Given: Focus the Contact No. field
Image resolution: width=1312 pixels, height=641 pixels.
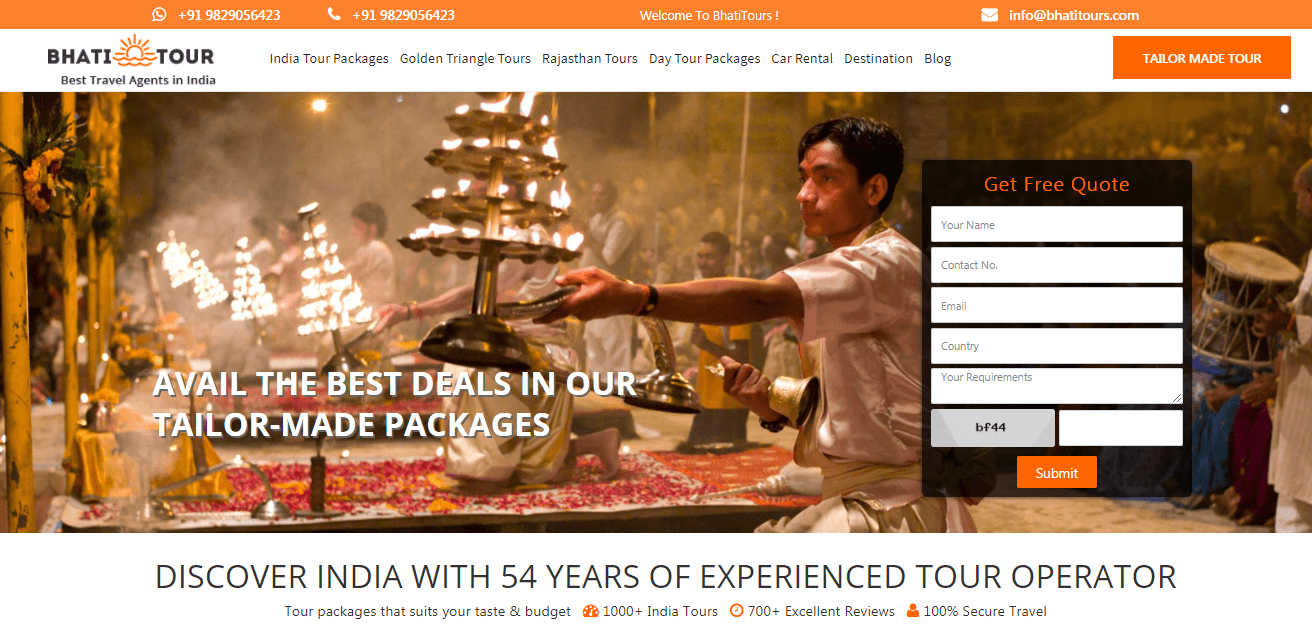Looking at the screenshot, I should [x=1056, y=265].
